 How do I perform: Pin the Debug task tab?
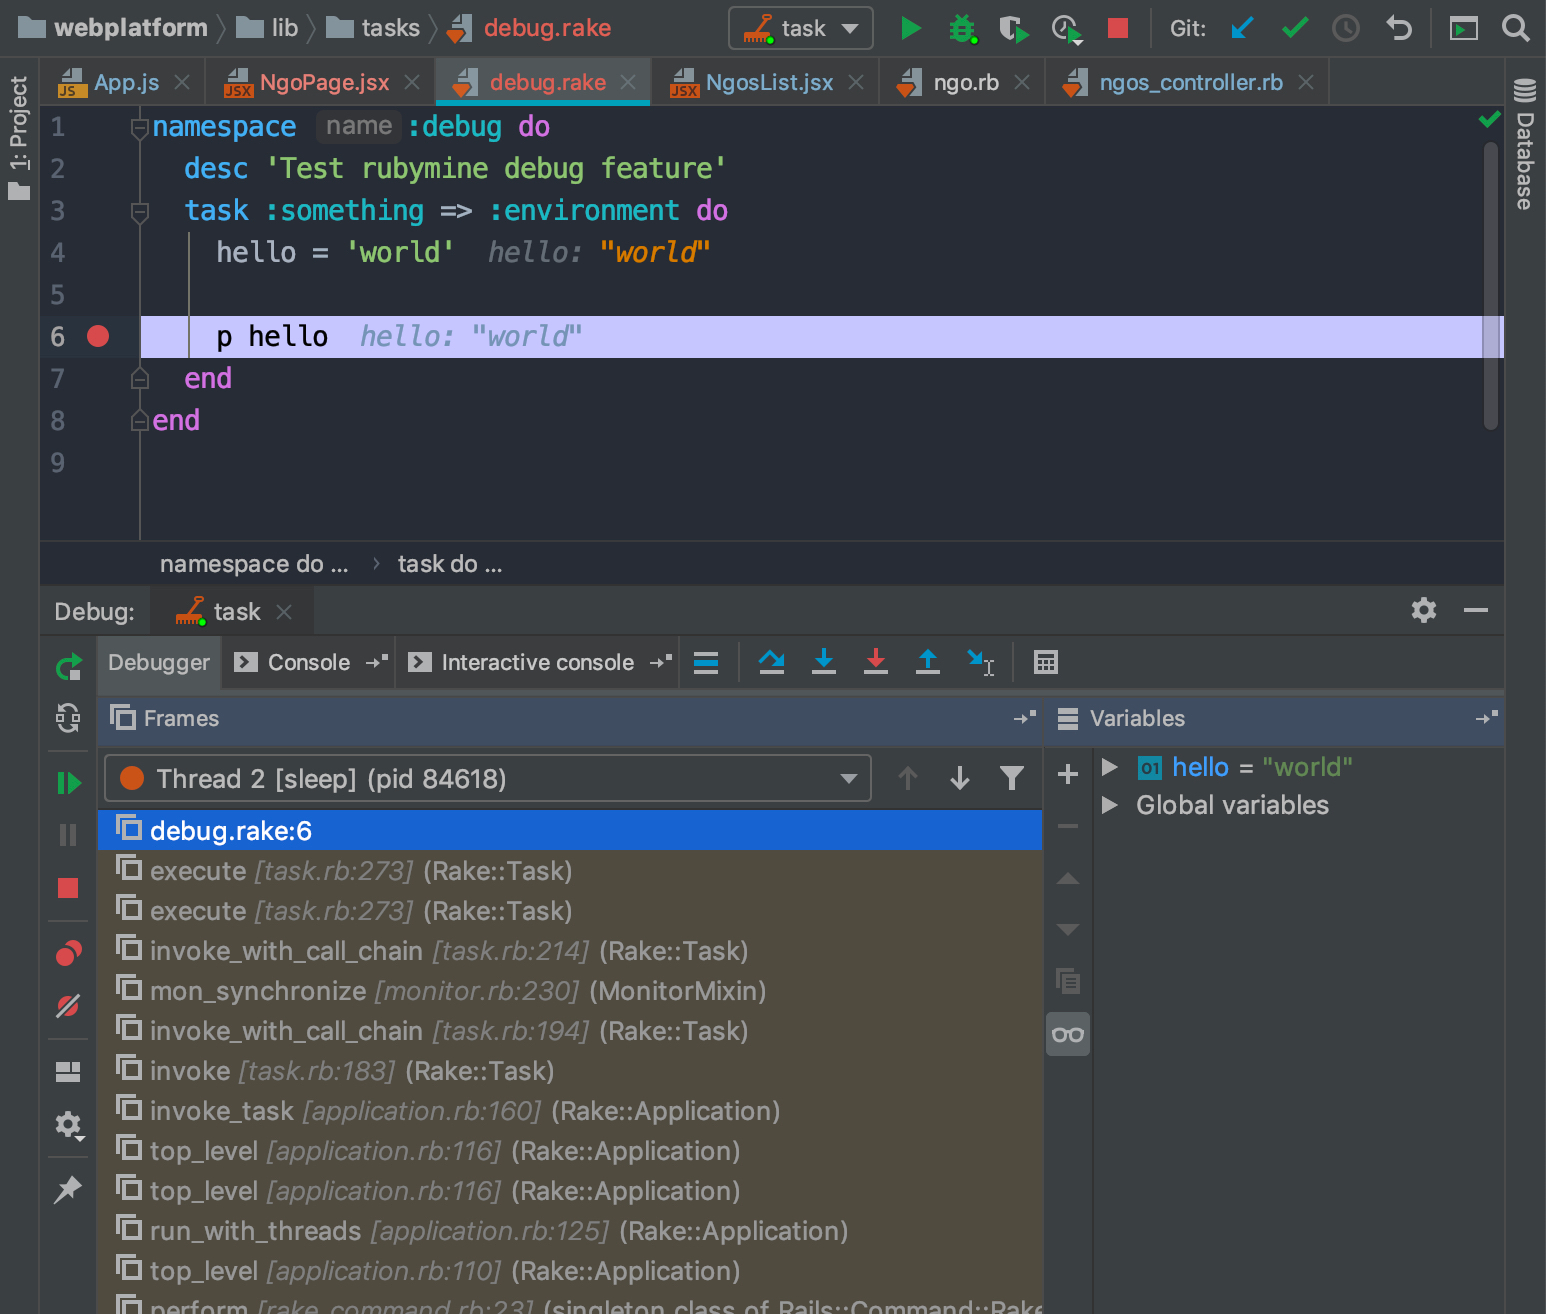coord(68,1189)
